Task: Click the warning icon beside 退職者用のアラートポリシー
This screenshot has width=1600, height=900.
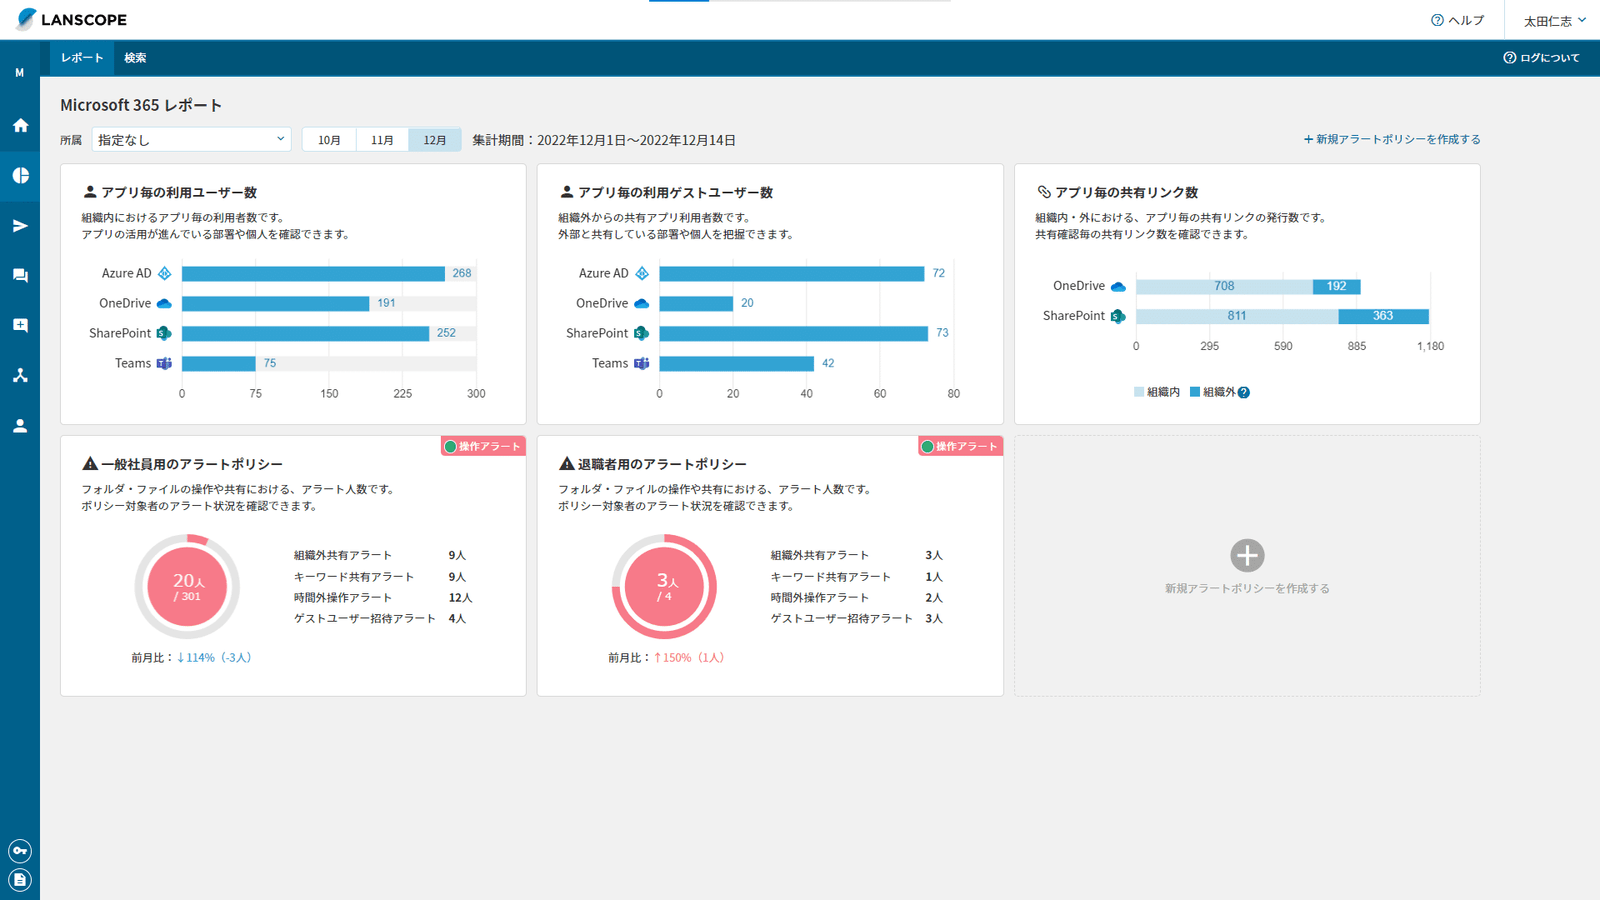Action: (x=567, y=464)
